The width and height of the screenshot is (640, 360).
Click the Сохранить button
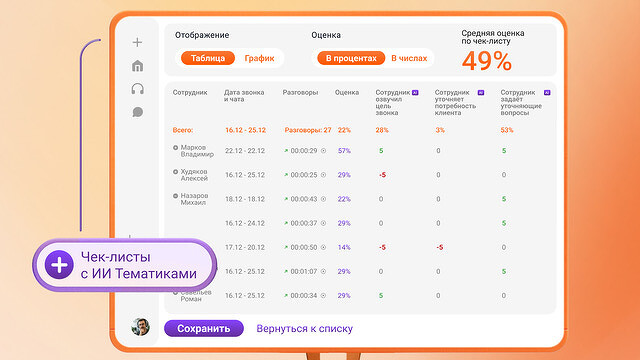tap(204, 329)
